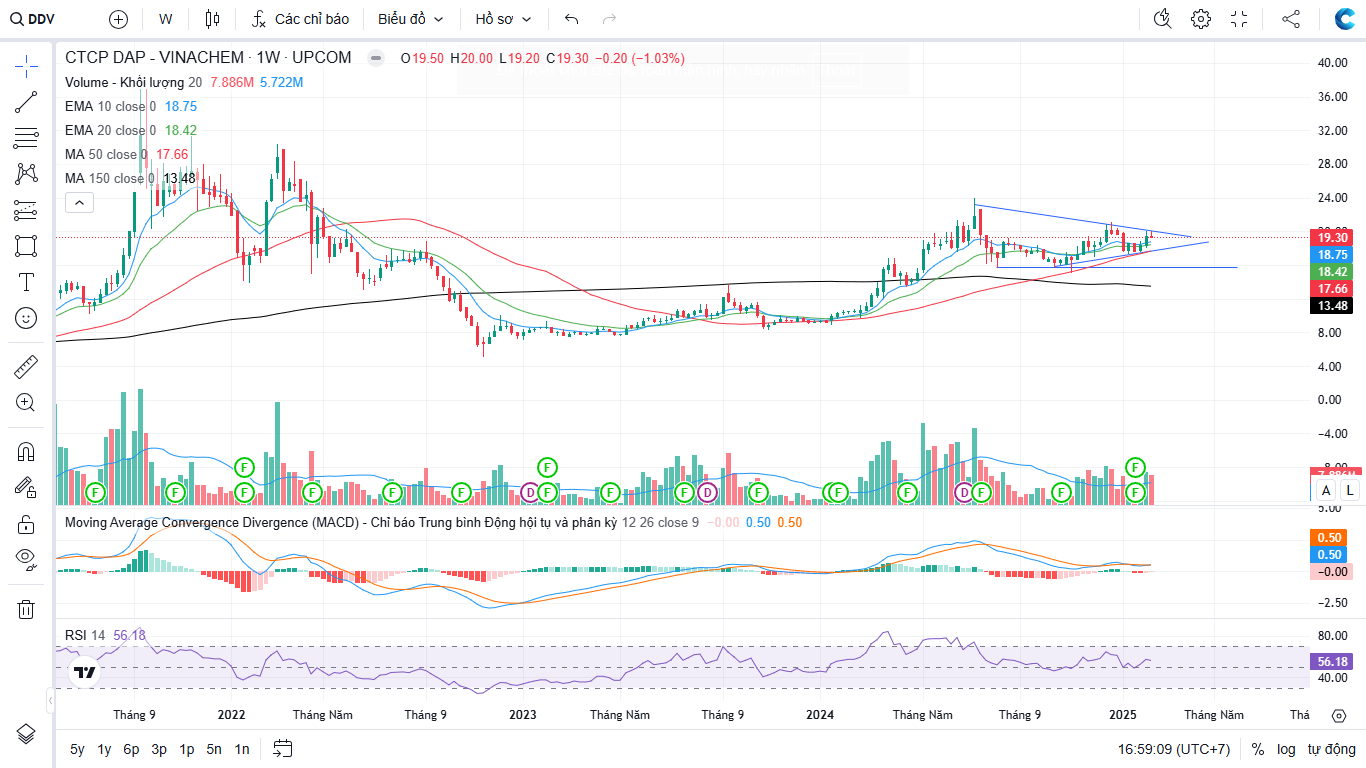1366x768 pixels.
Task: Select the ruler measure tool
Action: (x=26, y=367)
